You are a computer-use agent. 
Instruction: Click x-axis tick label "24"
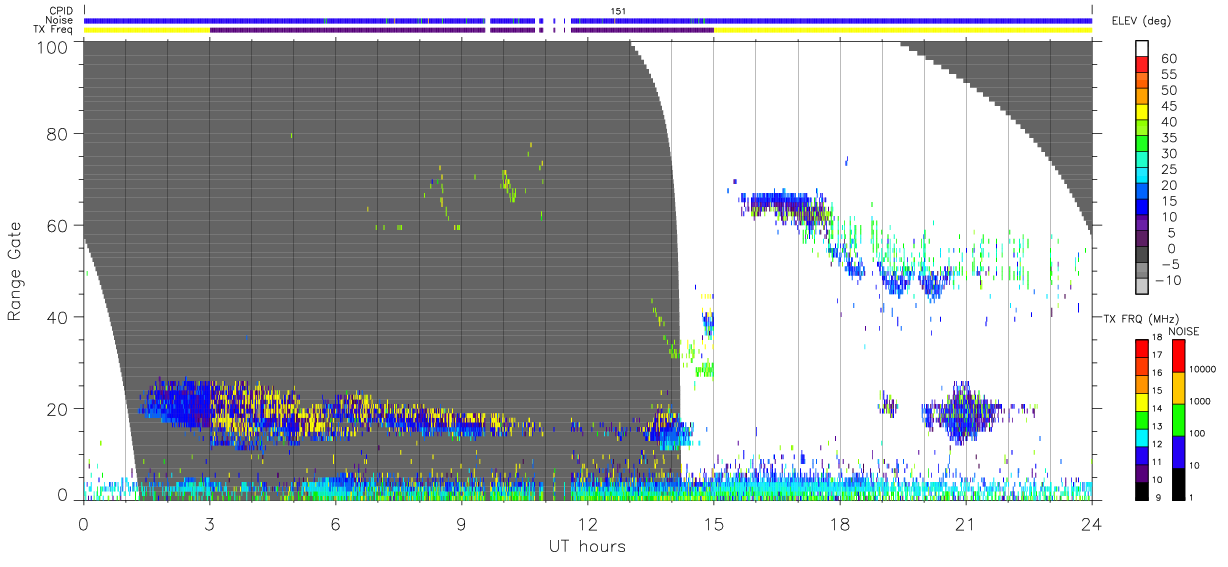1091,524
